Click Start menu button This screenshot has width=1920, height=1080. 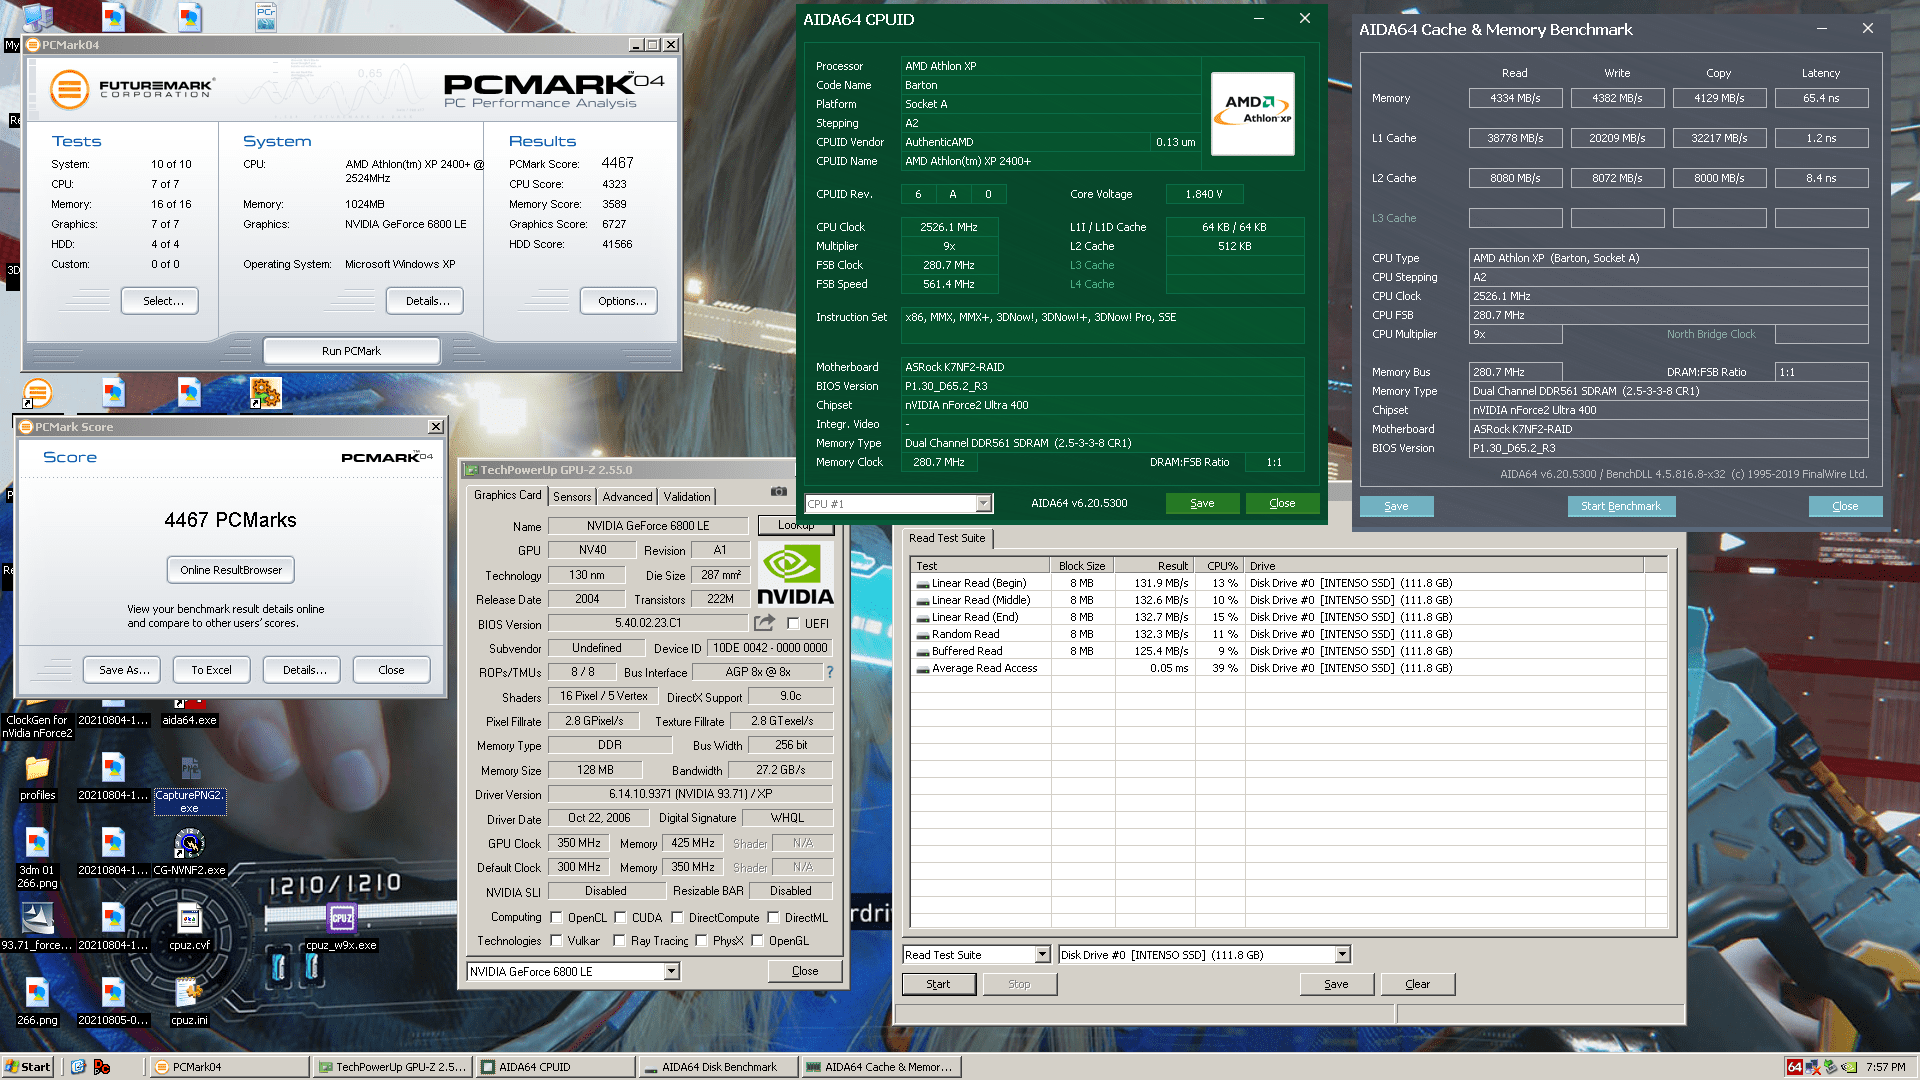pos(28,1067)
